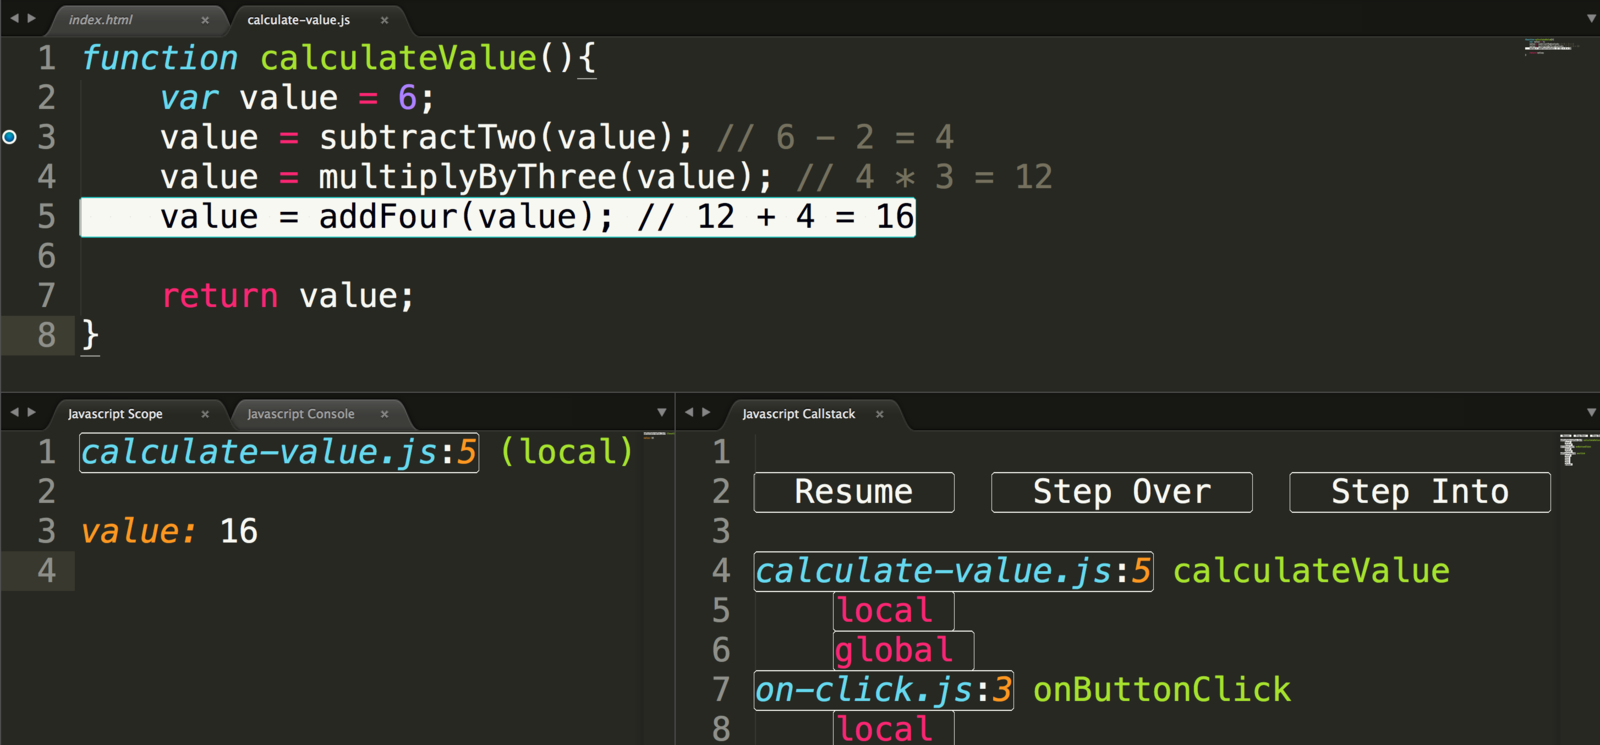The height and width of the screenshot is (745, 1600).
Task: Go to next tab in Scope pane
Action: pos(32,412)
